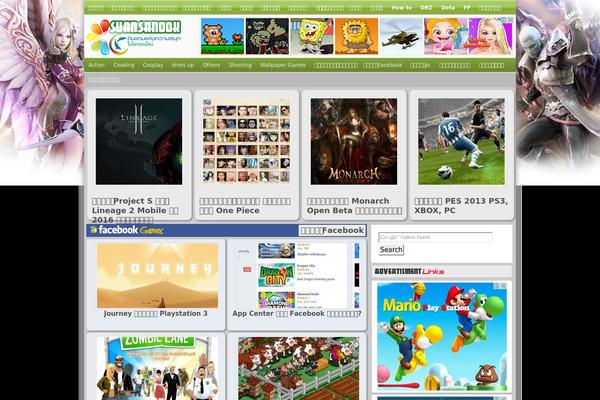Screen dimensions: 600x400
Task: Select the Facebook games category in green bar
Action: 383,65
